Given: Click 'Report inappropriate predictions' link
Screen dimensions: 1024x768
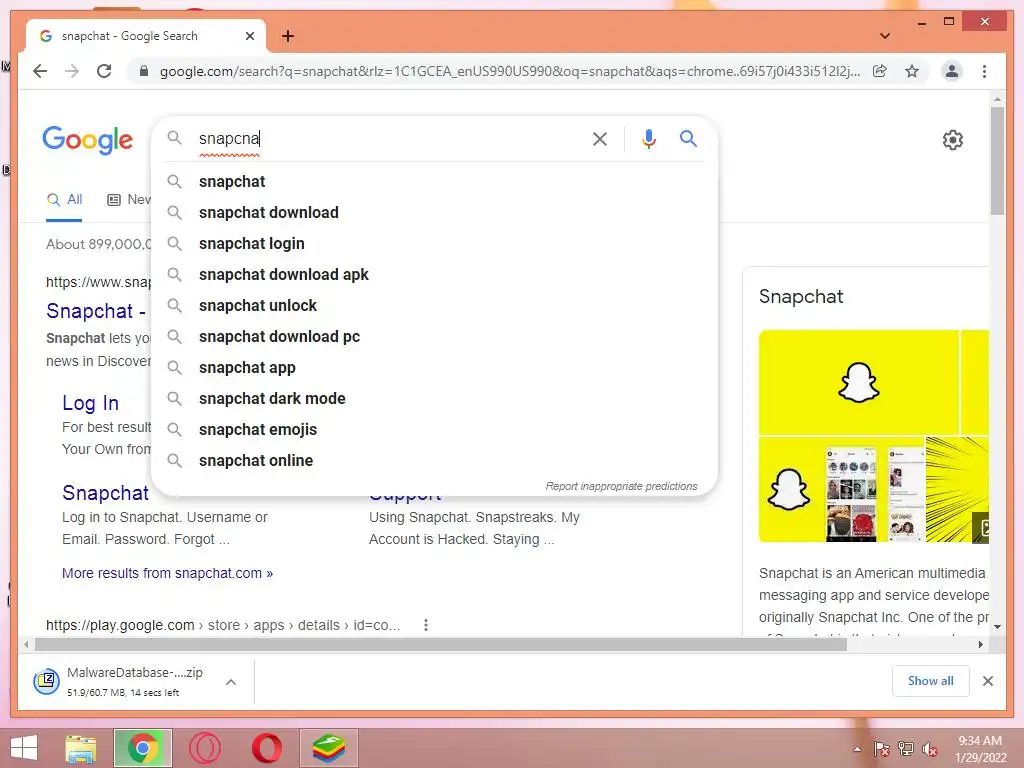Looking at the screenshot, I should pyautogui.click(x=621, y=487).
